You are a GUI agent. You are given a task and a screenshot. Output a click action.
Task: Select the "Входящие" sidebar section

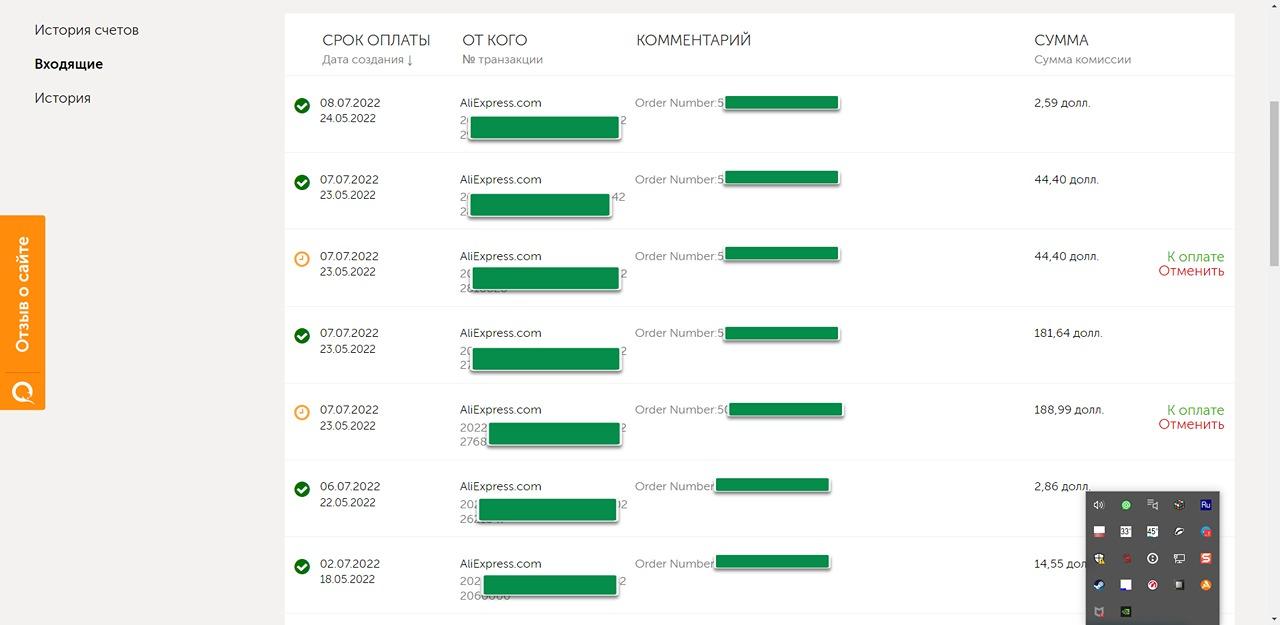(x=69, y=64)
